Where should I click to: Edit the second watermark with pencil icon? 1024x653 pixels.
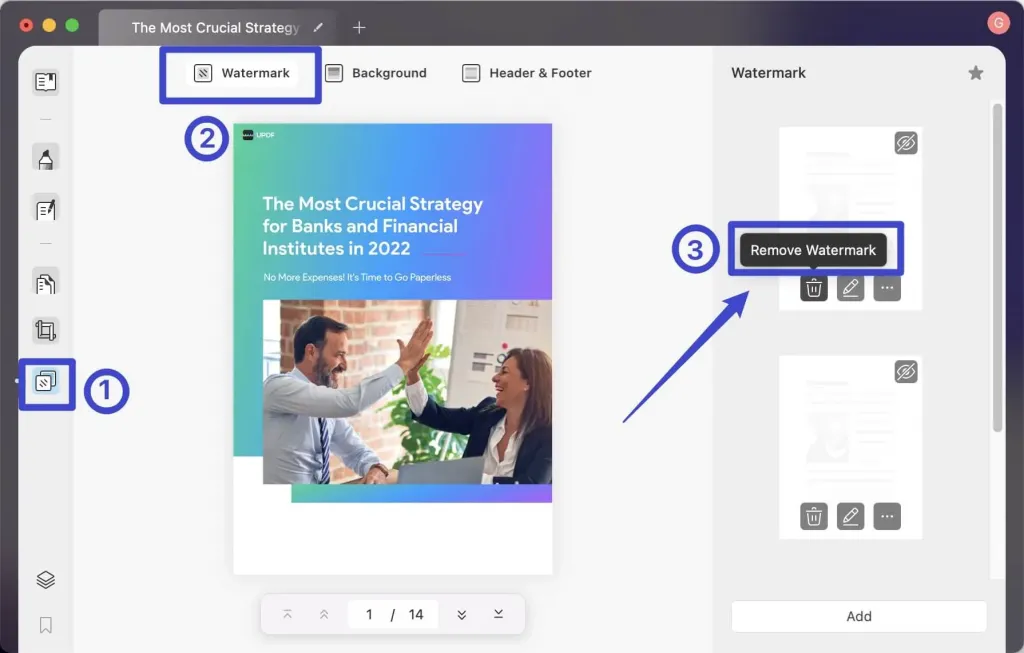click(850, 517)
